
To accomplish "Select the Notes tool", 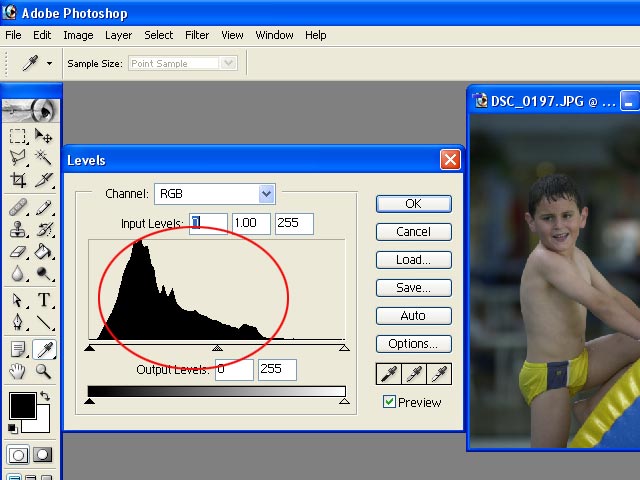I will point(18,349).
